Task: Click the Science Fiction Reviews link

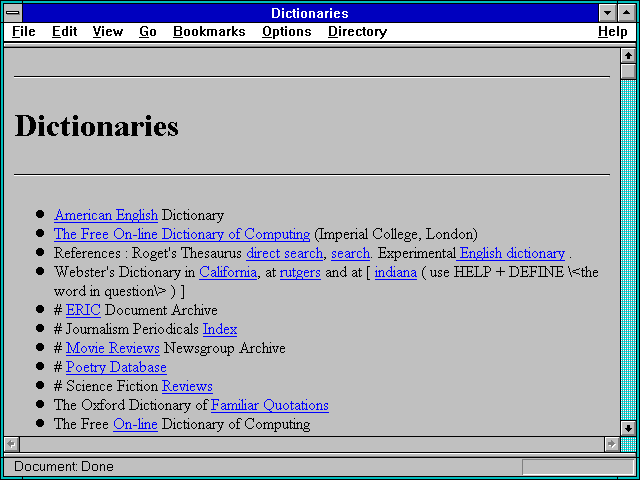Action: click(187, 386)
